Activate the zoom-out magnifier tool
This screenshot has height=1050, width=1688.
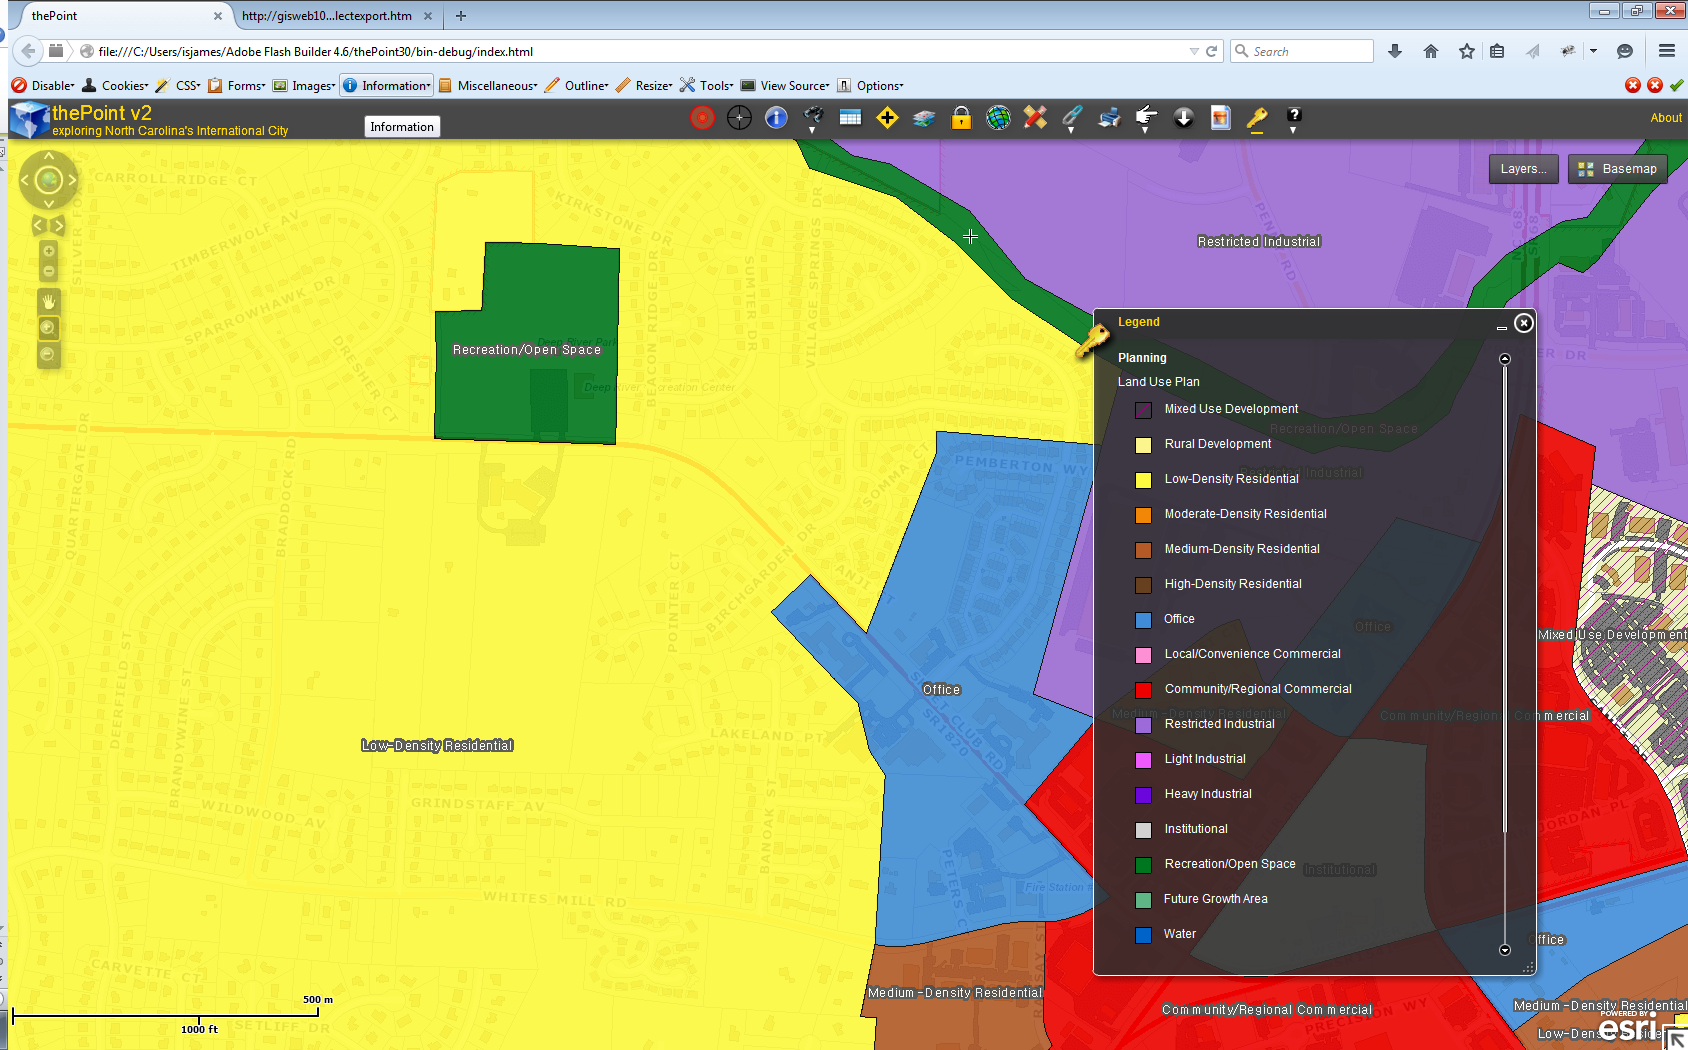[x=48, y=355]
